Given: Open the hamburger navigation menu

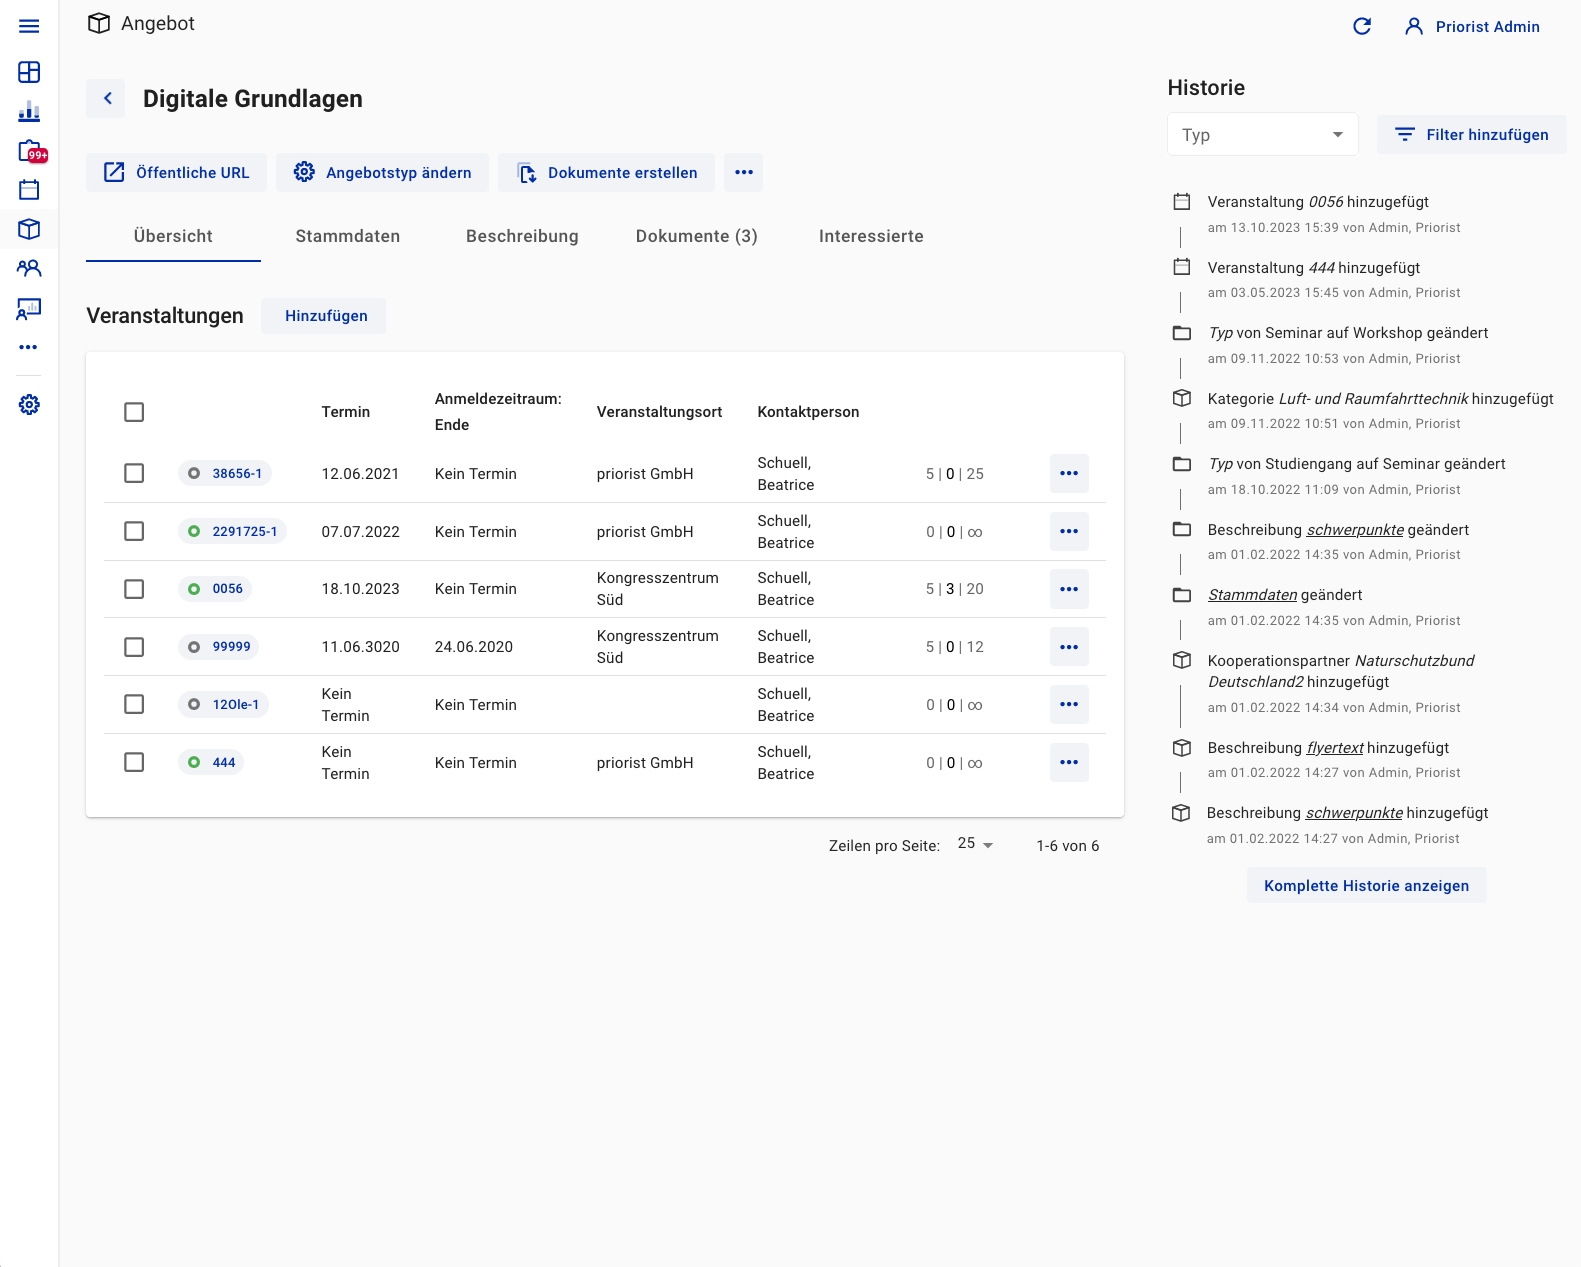Looking at the screenshot, I should (x=29, y=27).
